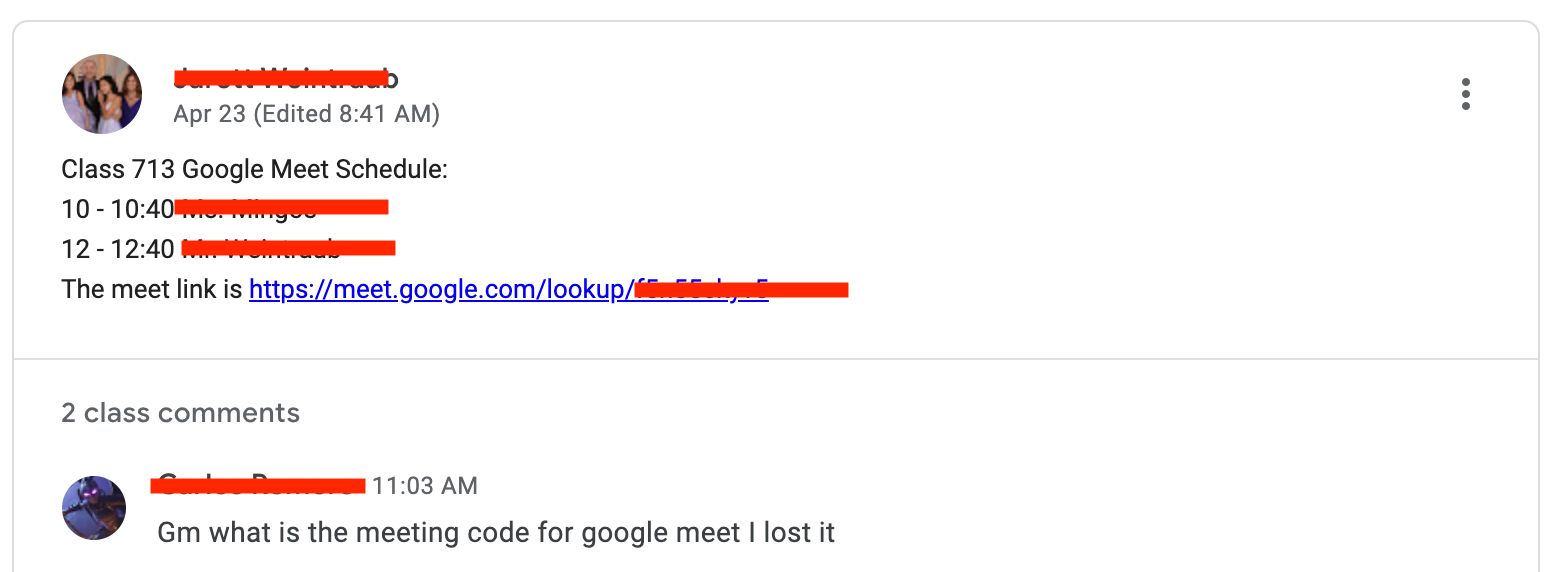This screenshot has height=572, width=1560.
Task: Click the red bar after 12 - 12:40
Action: click(x=289, y=247)
